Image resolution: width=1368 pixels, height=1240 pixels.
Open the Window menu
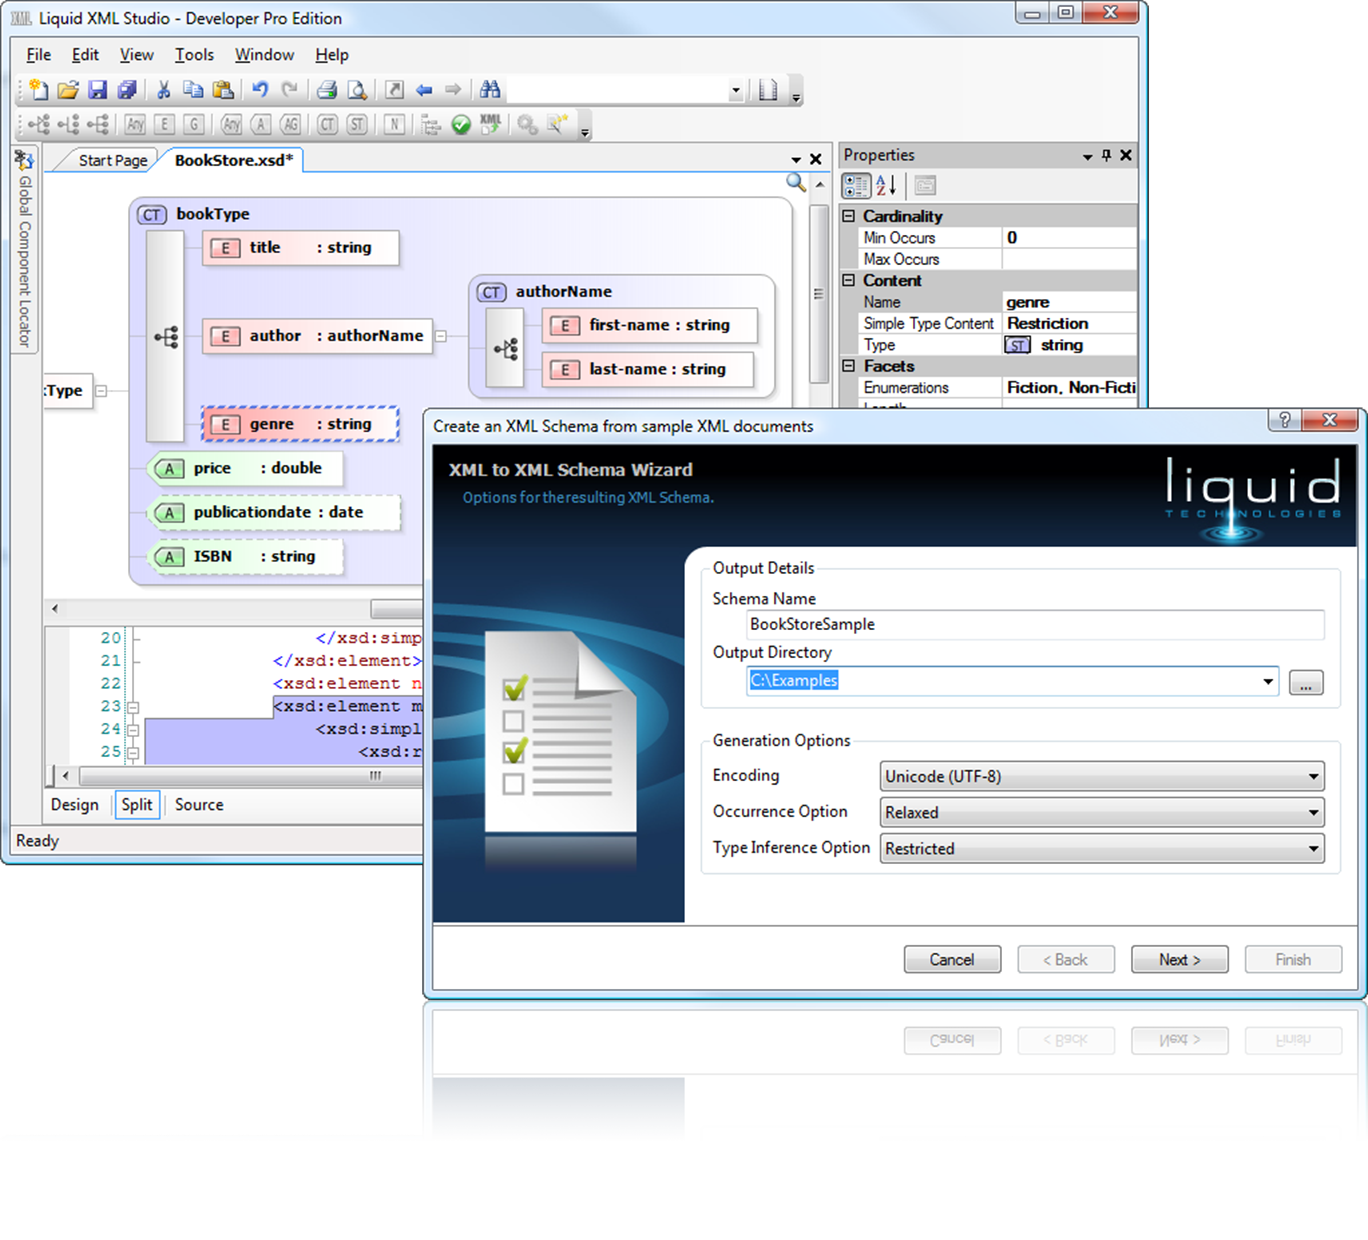click(x=265, y=55)
